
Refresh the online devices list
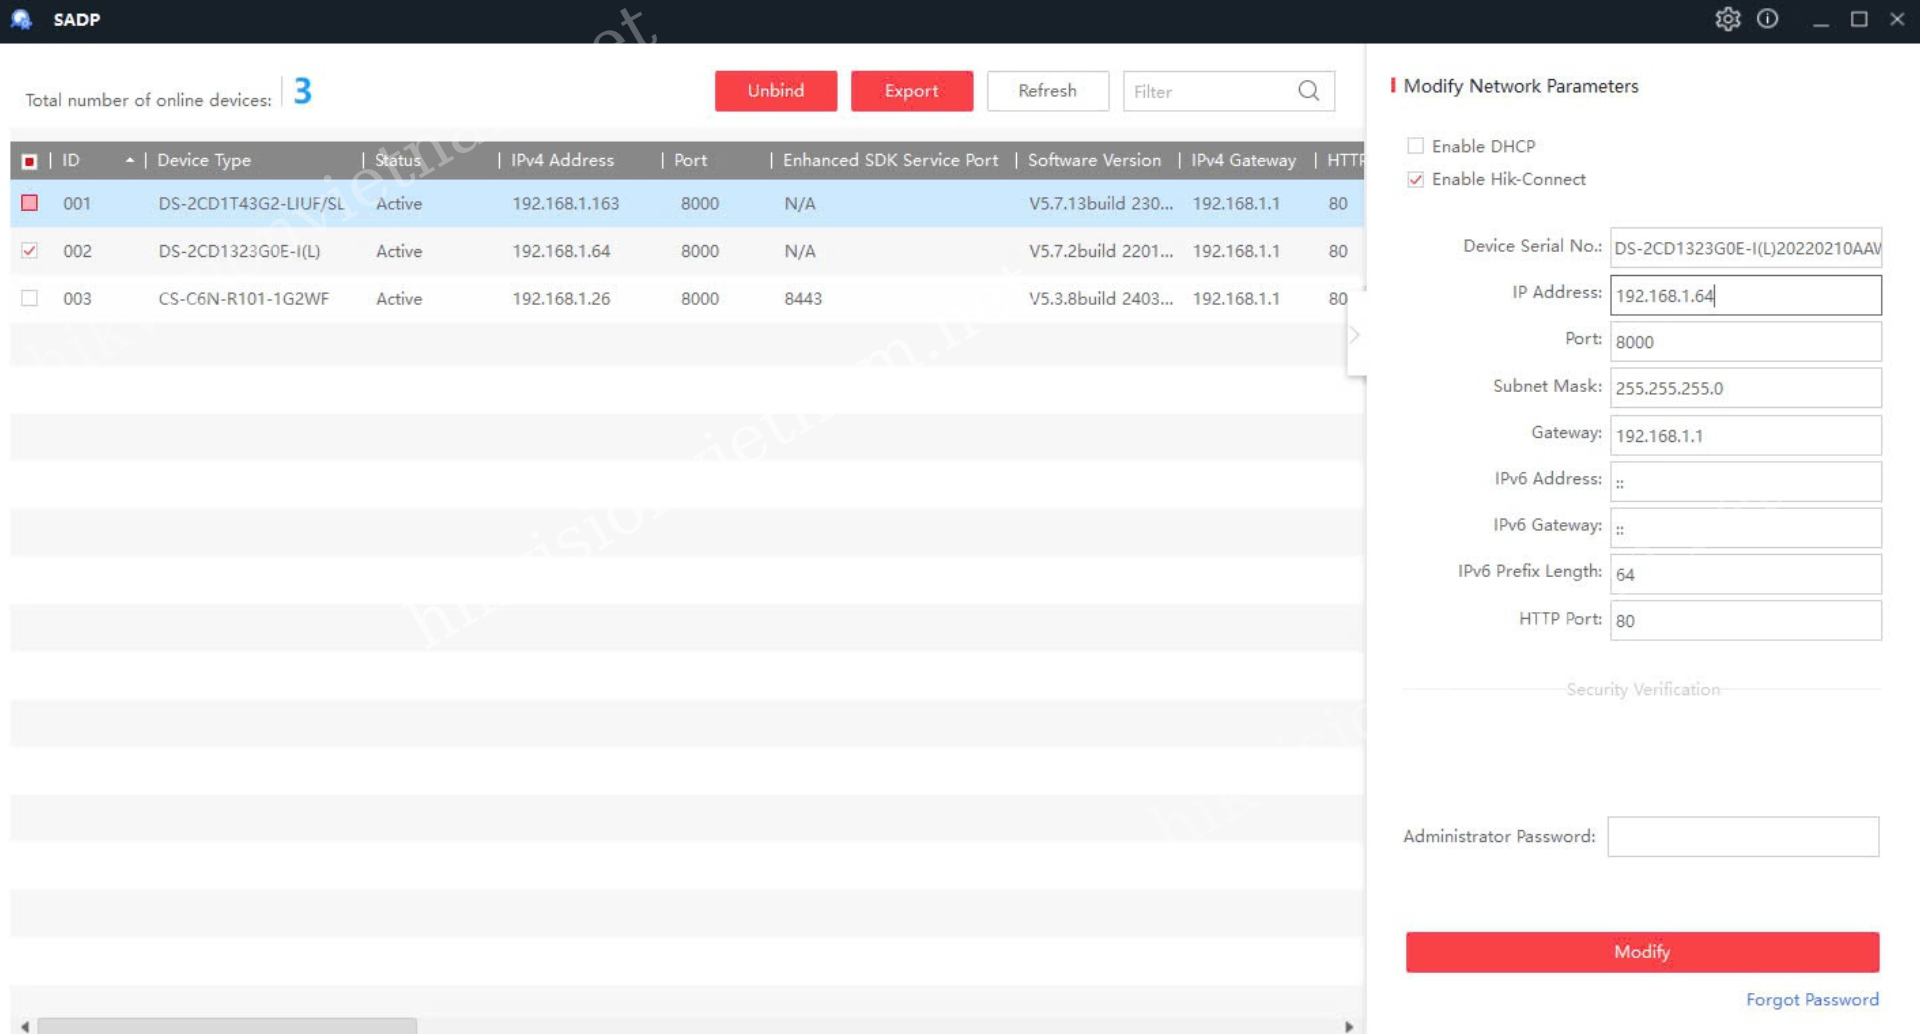[1047, 91]
